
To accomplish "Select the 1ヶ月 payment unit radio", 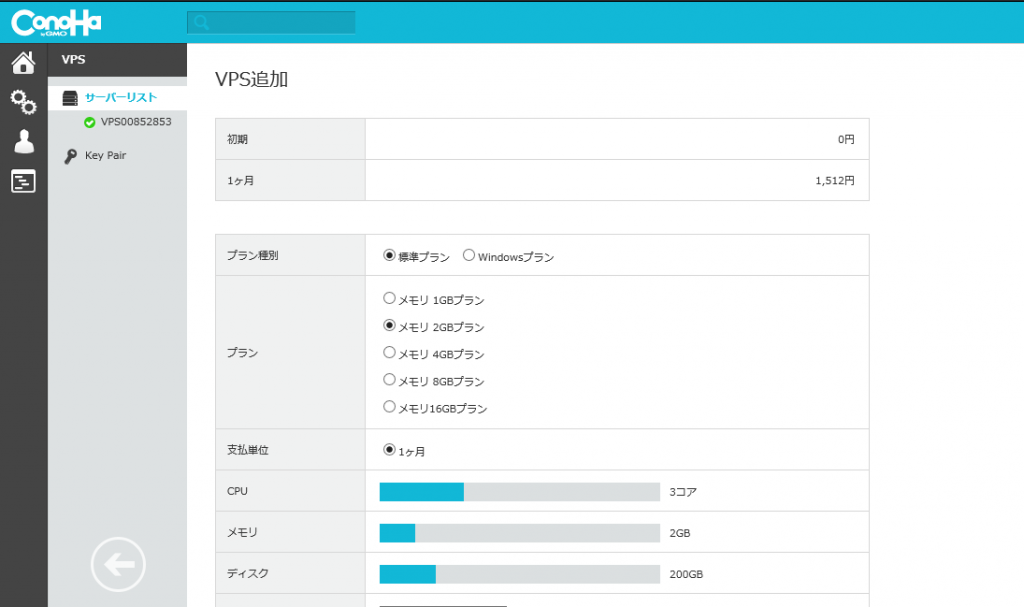I will point(389,450).
